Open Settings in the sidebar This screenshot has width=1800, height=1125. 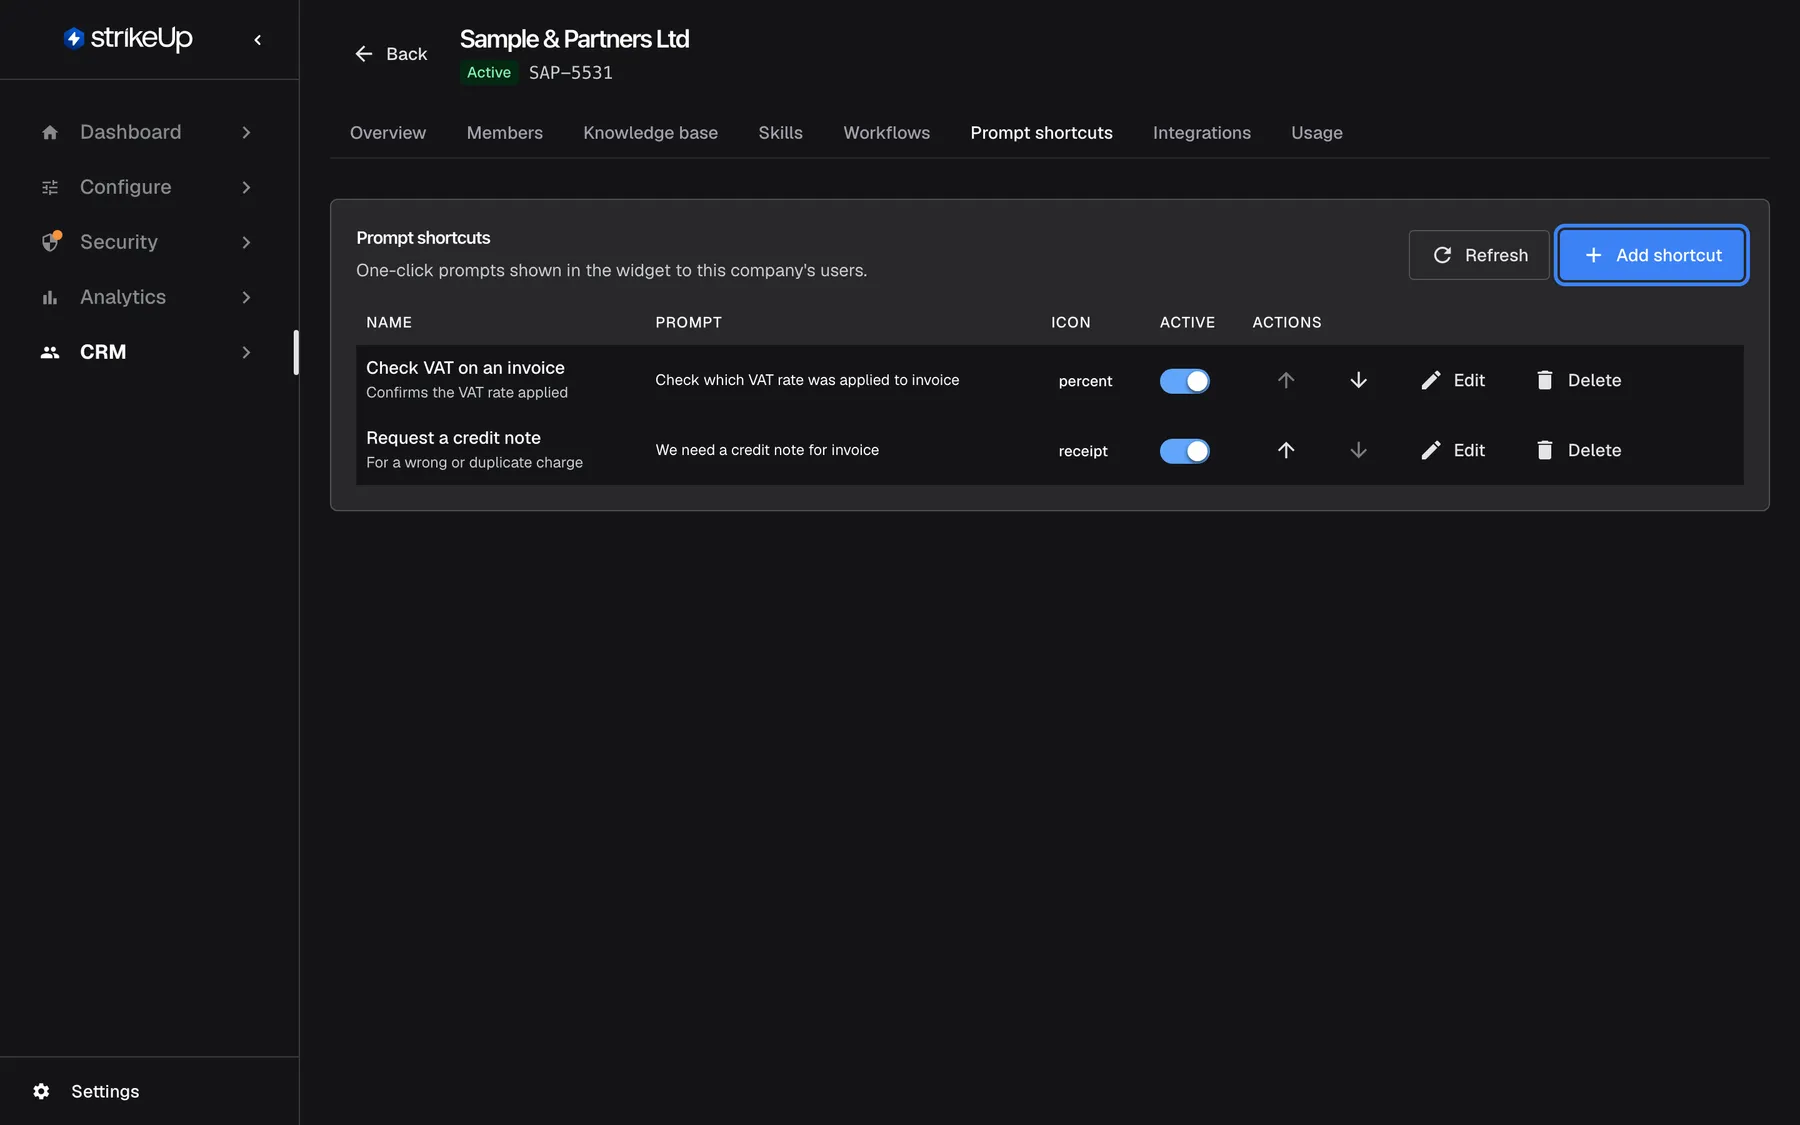(x=105, y=1091)
